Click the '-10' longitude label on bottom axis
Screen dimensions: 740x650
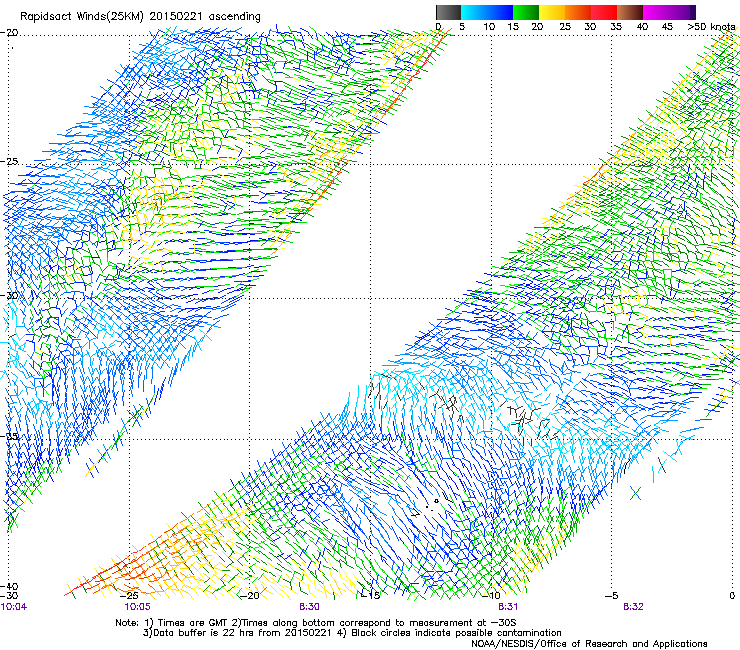(491, 596)
